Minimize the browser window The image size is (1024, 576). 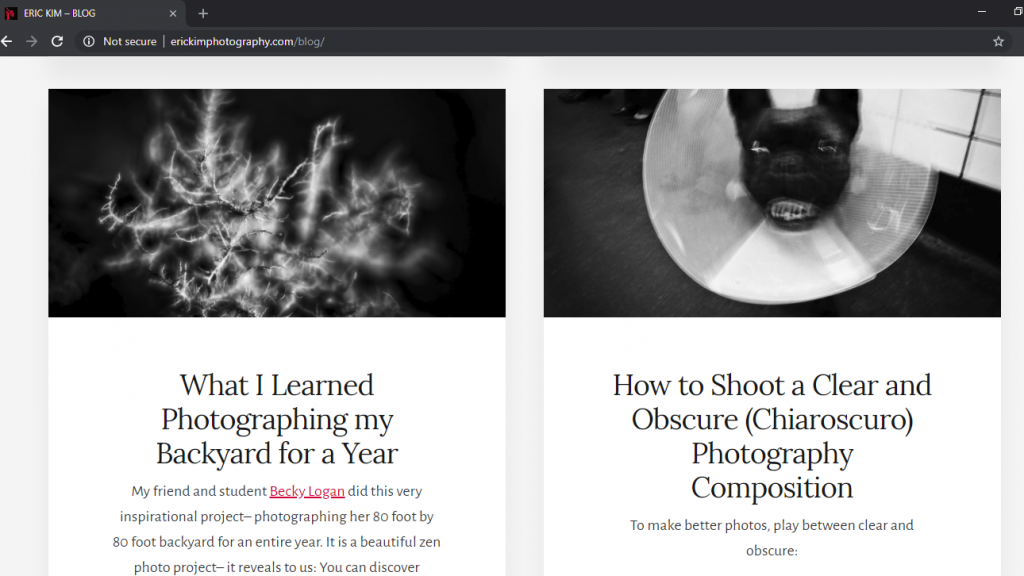tap(982, 11)
